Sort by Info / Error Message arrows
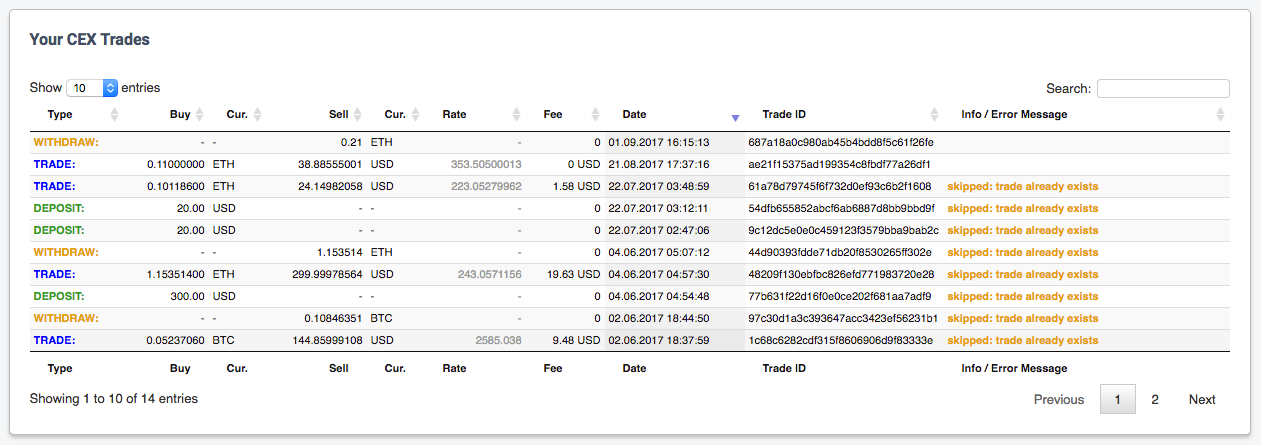 click(x=1220, y=115)
